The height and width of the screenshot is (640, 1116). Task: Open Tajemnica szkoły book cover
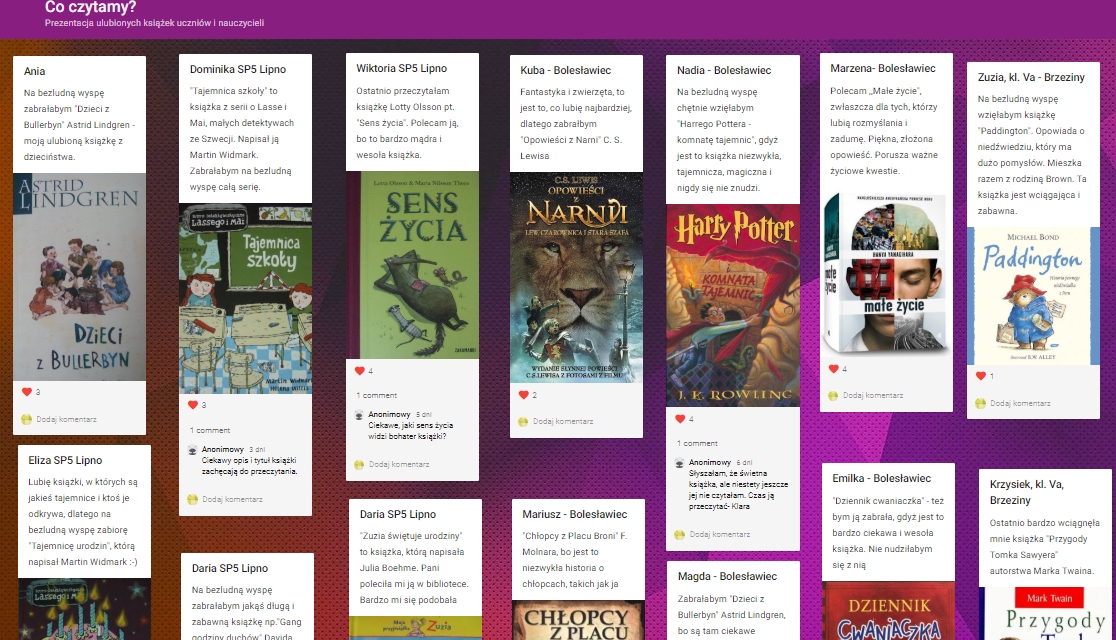click(x=246, y=299)
